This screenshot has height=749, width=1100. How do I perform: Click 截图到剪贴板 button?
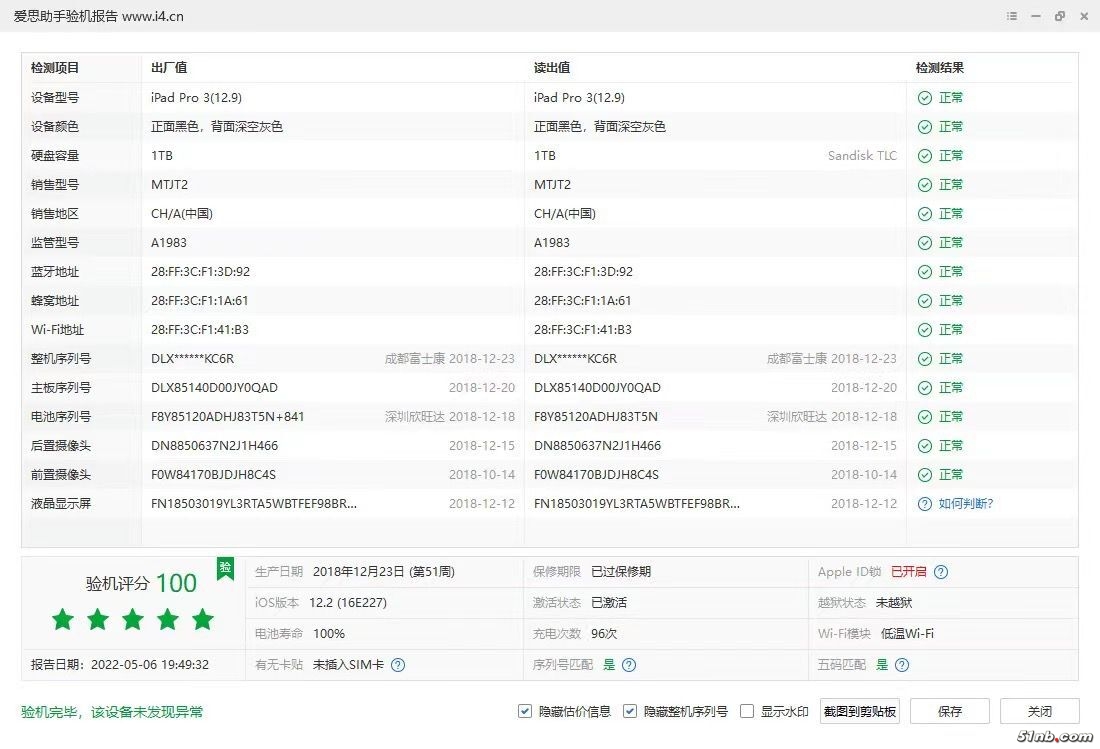pyautogui.click(x=860, y=711)
